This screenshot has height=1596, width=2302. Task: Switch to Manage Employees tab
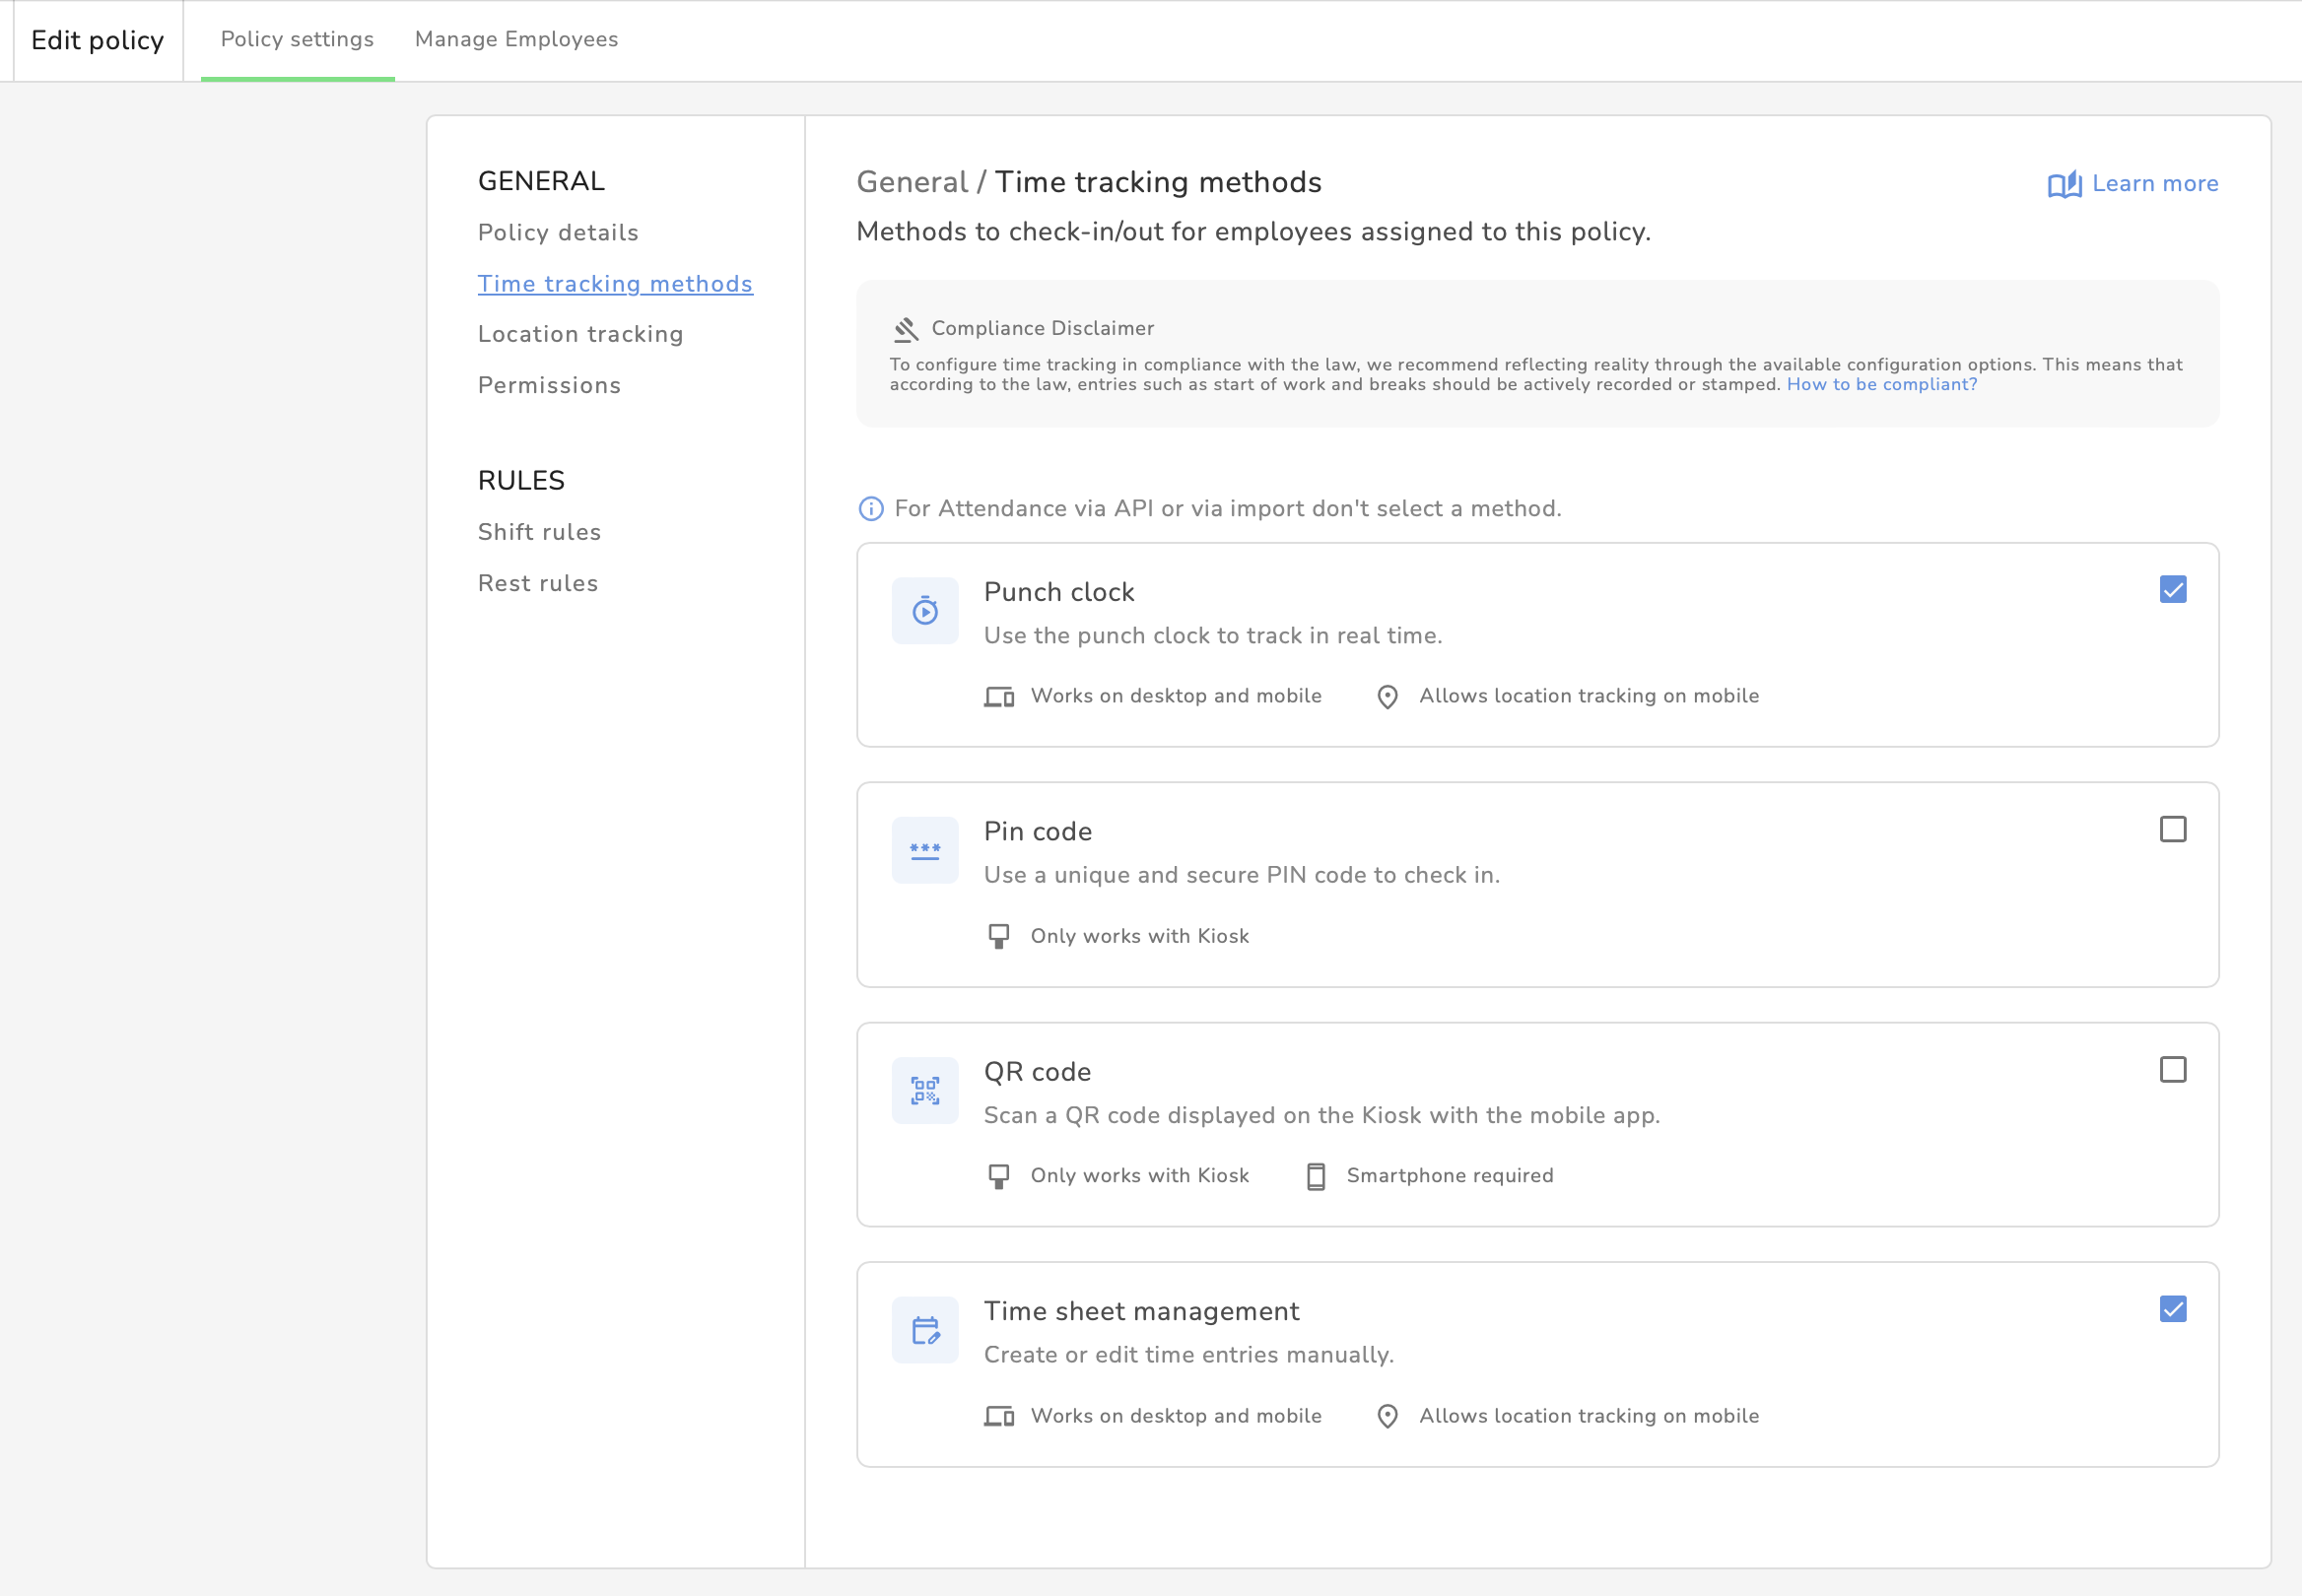(x=516, y=39)
